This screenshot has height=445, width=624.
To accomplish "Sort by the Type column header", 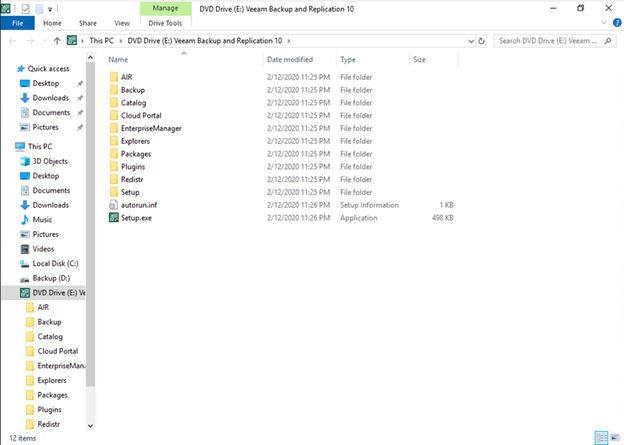I will coord(348,59).
